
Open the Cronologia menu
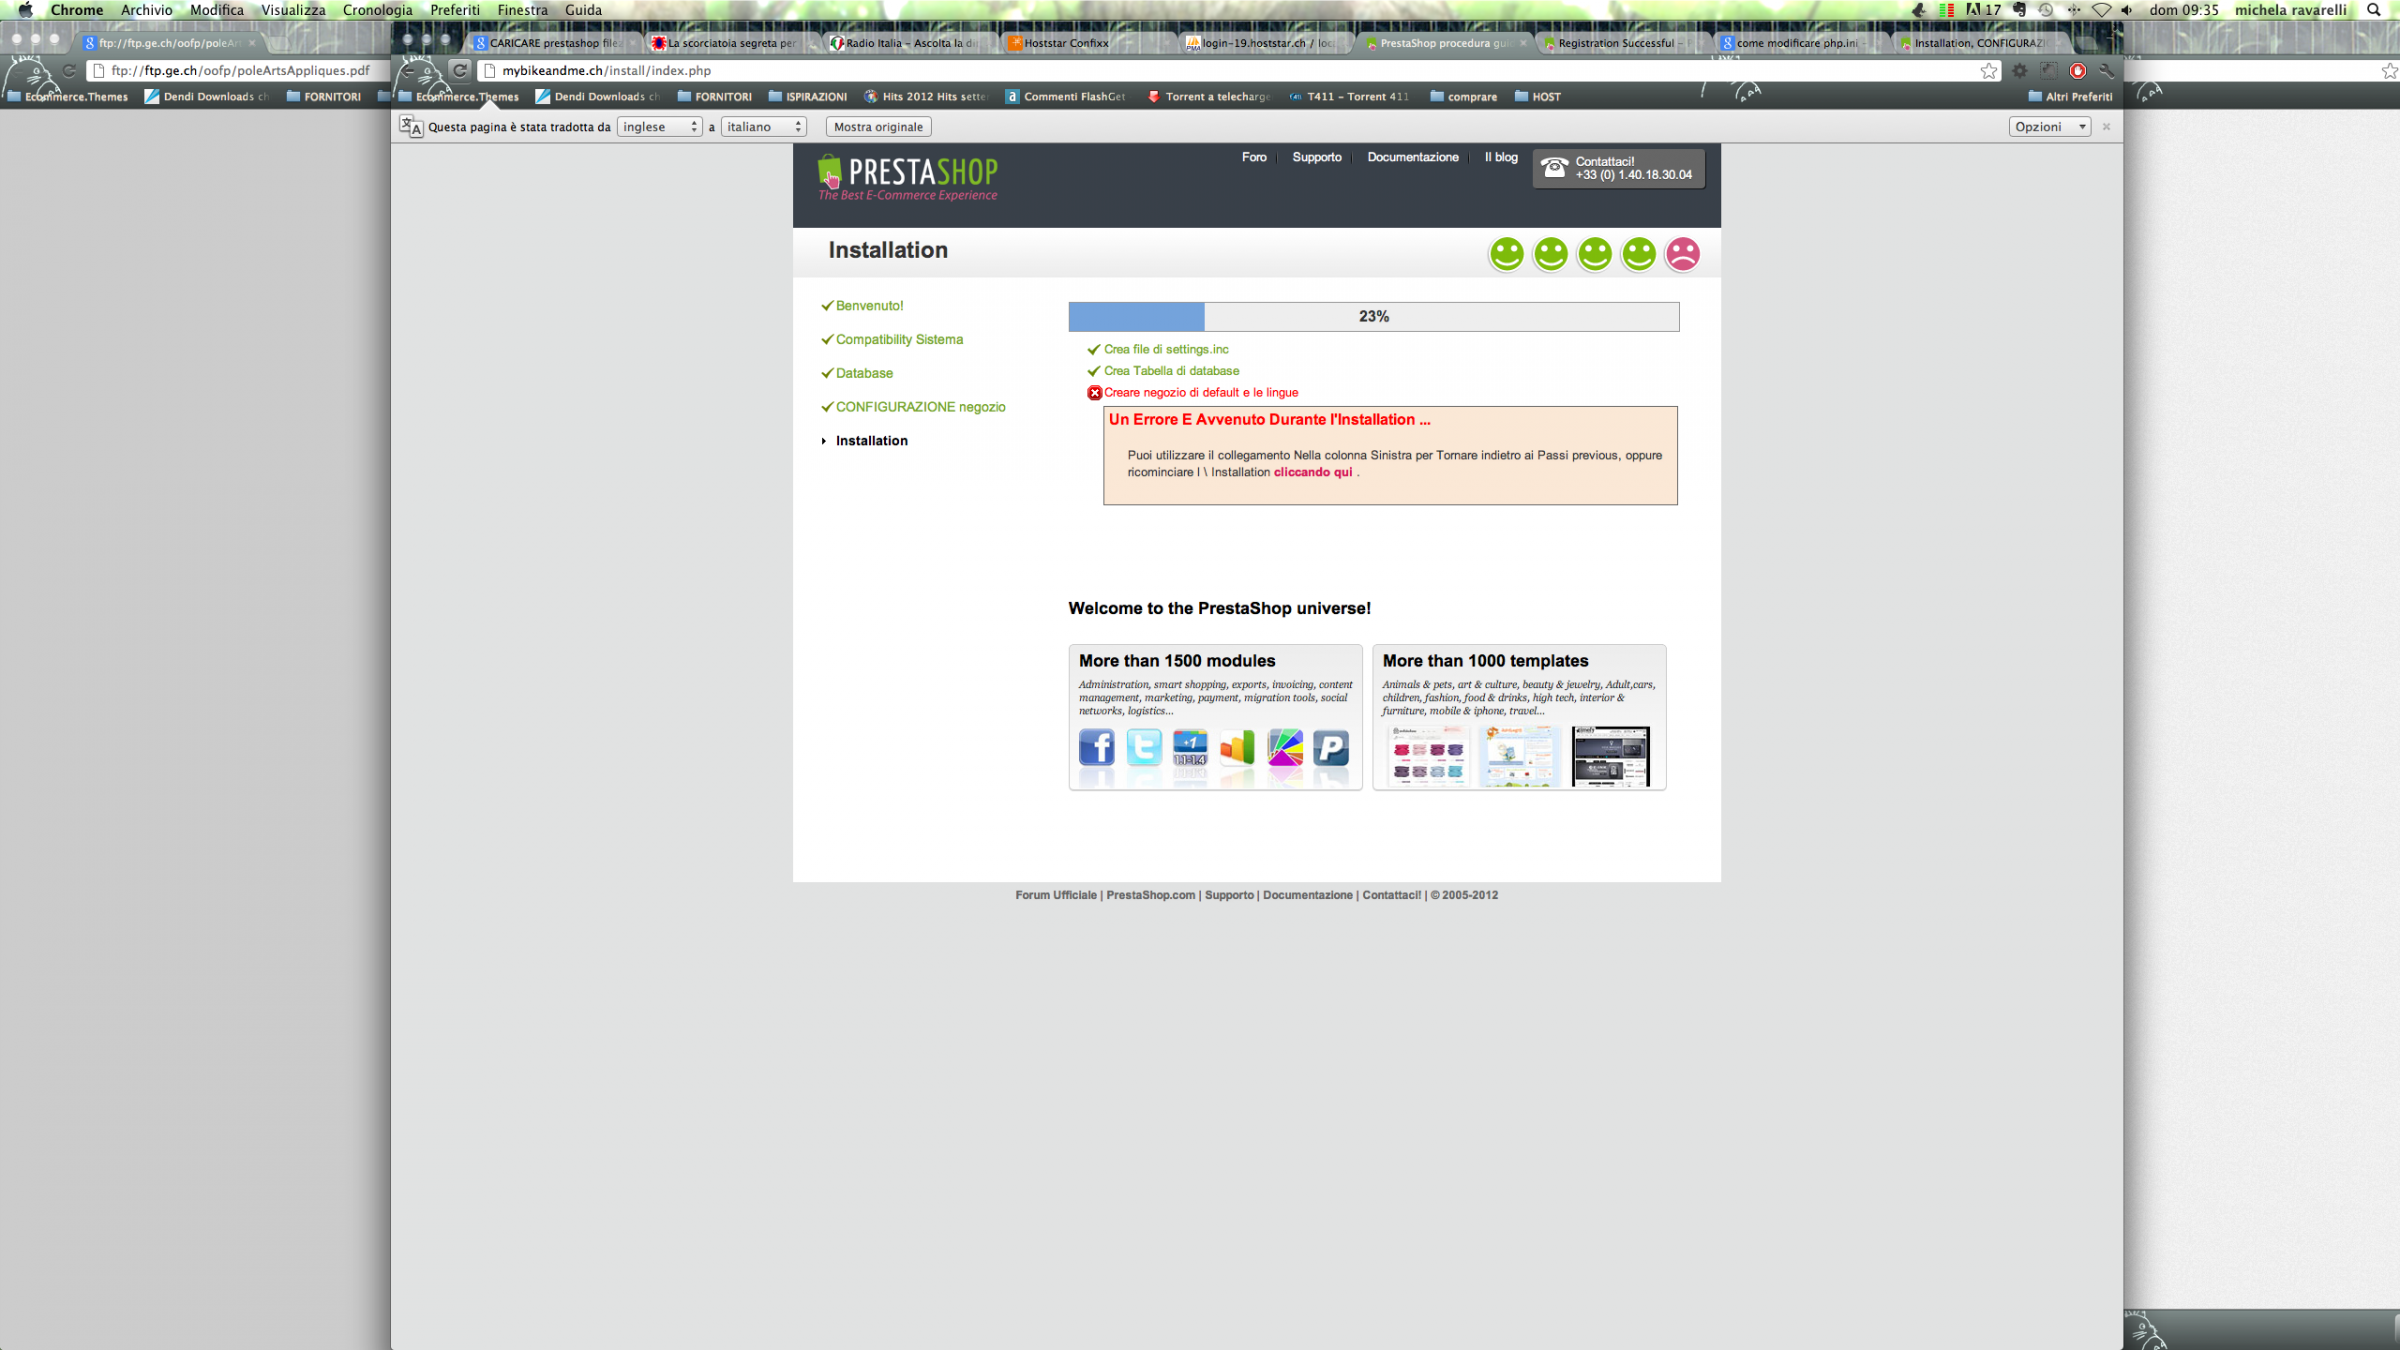pos(377,10)
